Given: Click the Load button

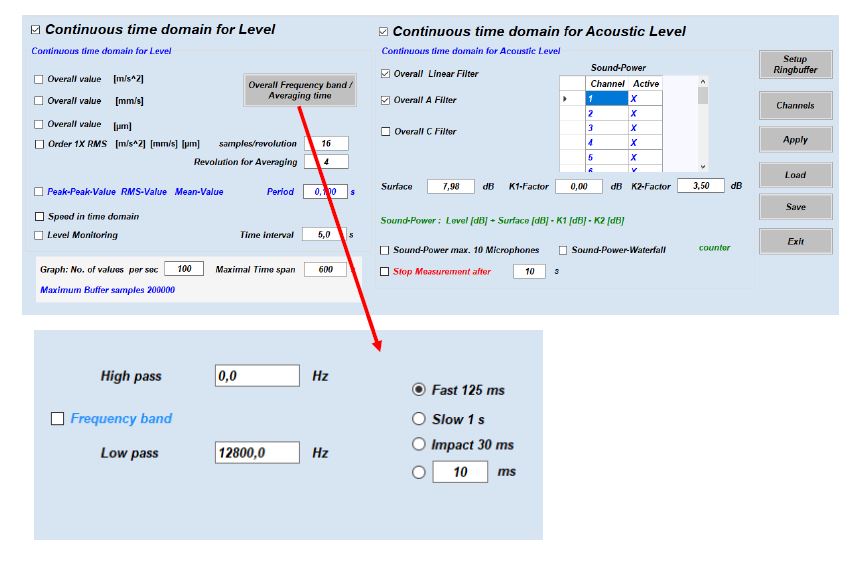Looking at the screenshot, I should point(795,174).
